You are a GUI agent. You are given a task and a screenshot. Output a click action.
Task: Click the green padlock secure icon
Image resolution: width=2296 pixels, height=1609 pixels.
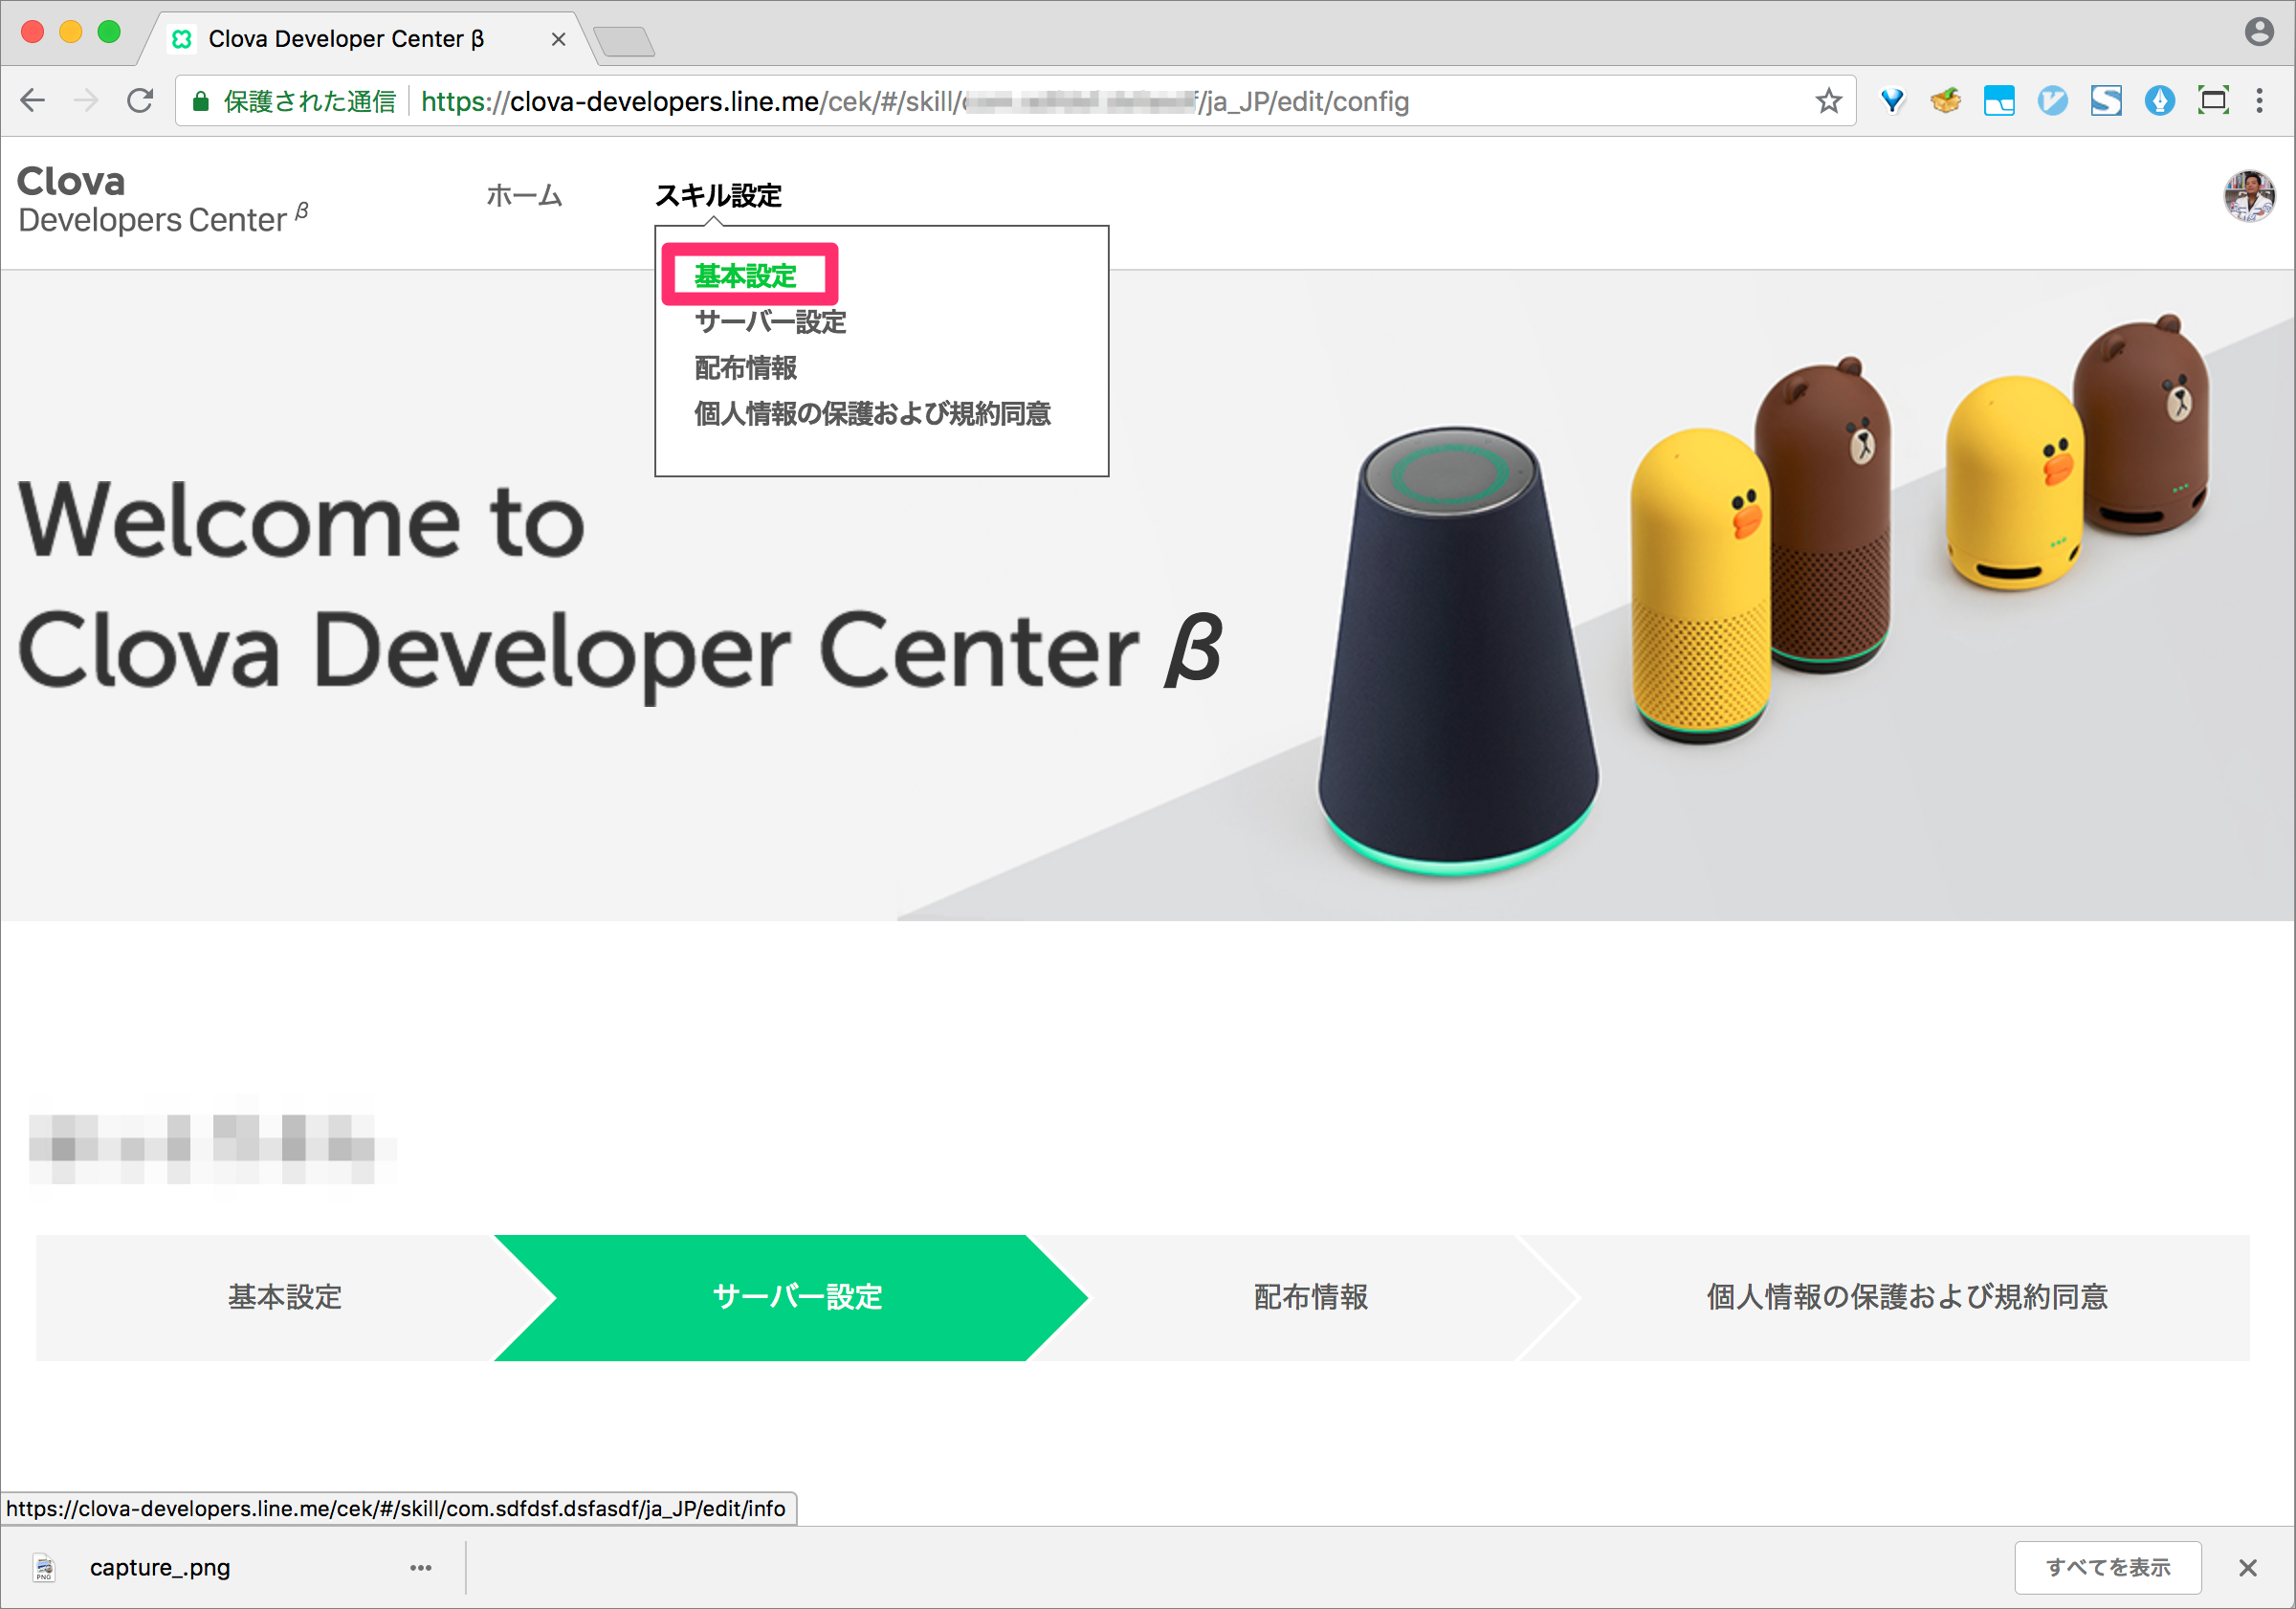tap(201, 101)
